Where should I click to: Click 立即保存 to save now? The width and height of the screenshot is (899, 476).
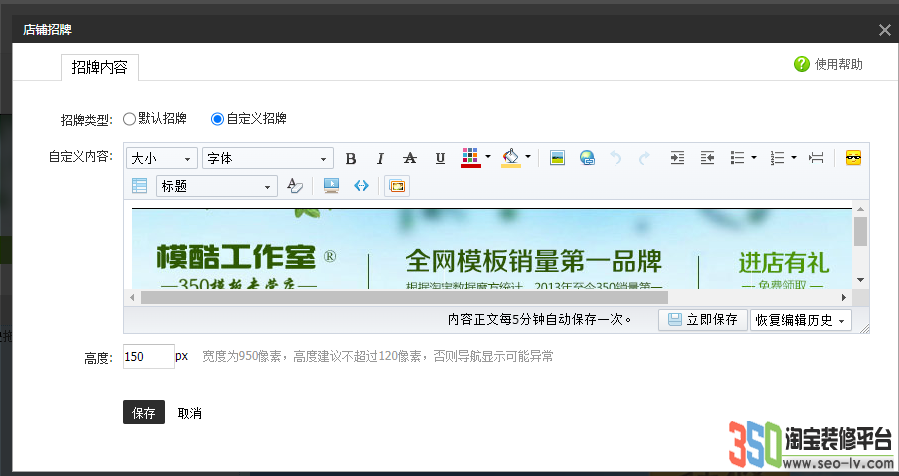703,320
